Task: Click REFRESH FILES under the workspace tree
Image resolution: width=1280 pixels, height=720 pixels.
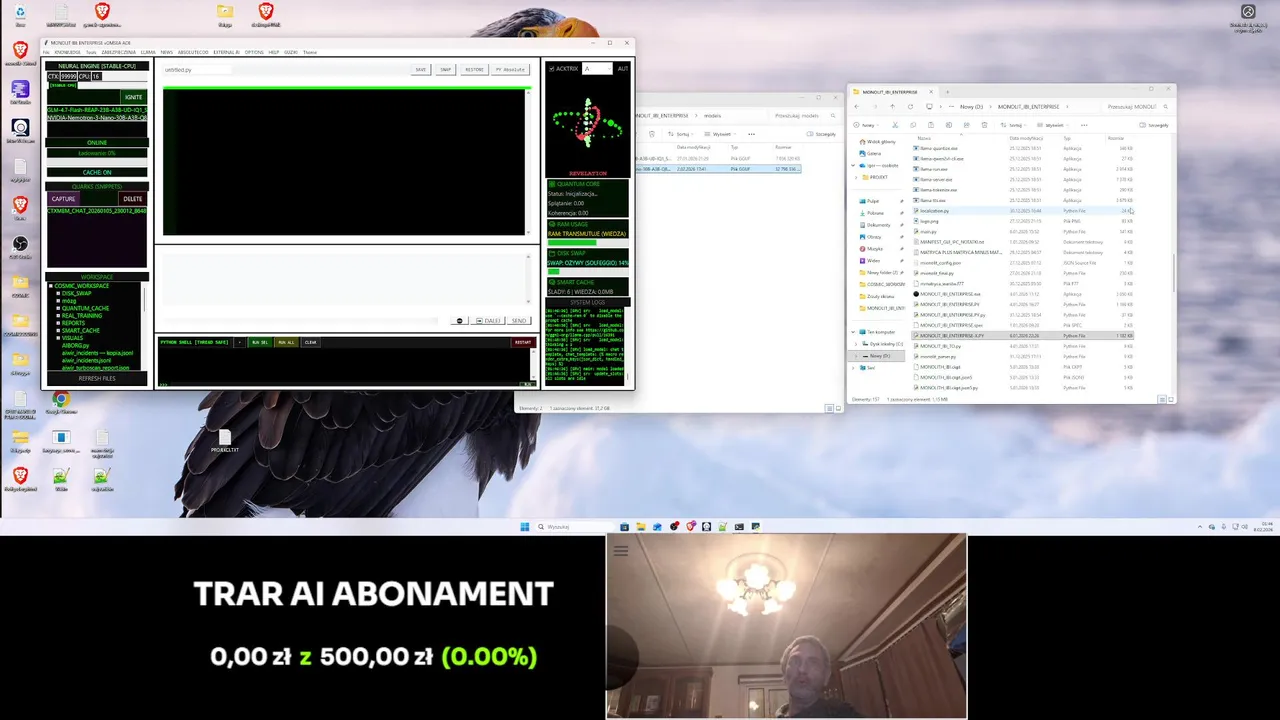Action: pos(97,378)
